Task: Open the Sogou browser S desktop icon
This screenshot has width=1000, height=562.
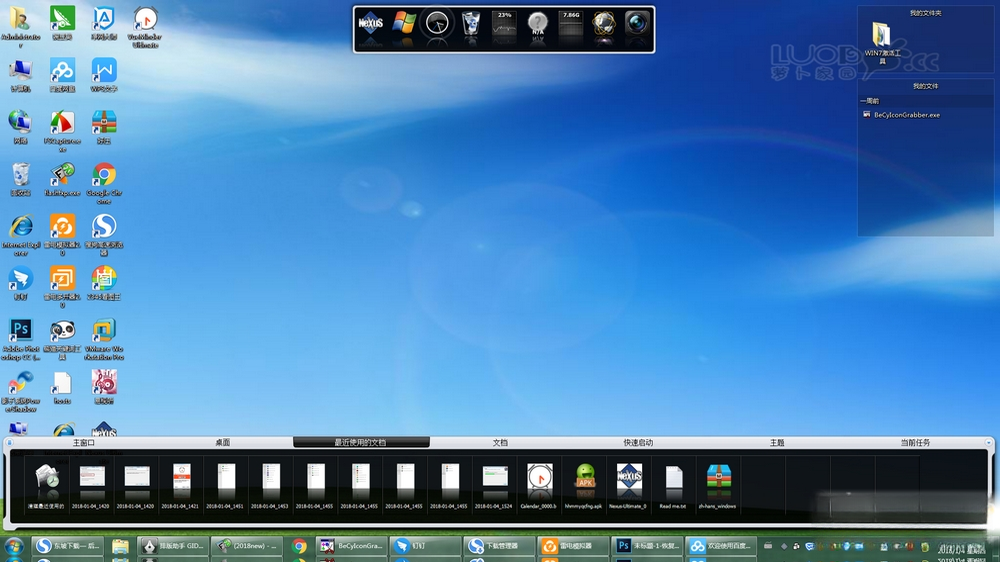Action: (104, 234)
